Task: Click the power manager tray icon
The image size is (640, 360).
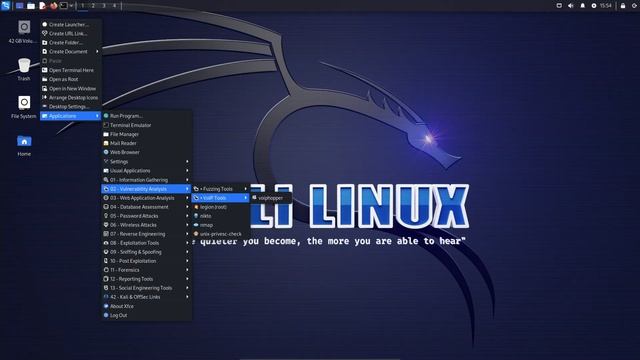Action: click(x=594, y=6)
